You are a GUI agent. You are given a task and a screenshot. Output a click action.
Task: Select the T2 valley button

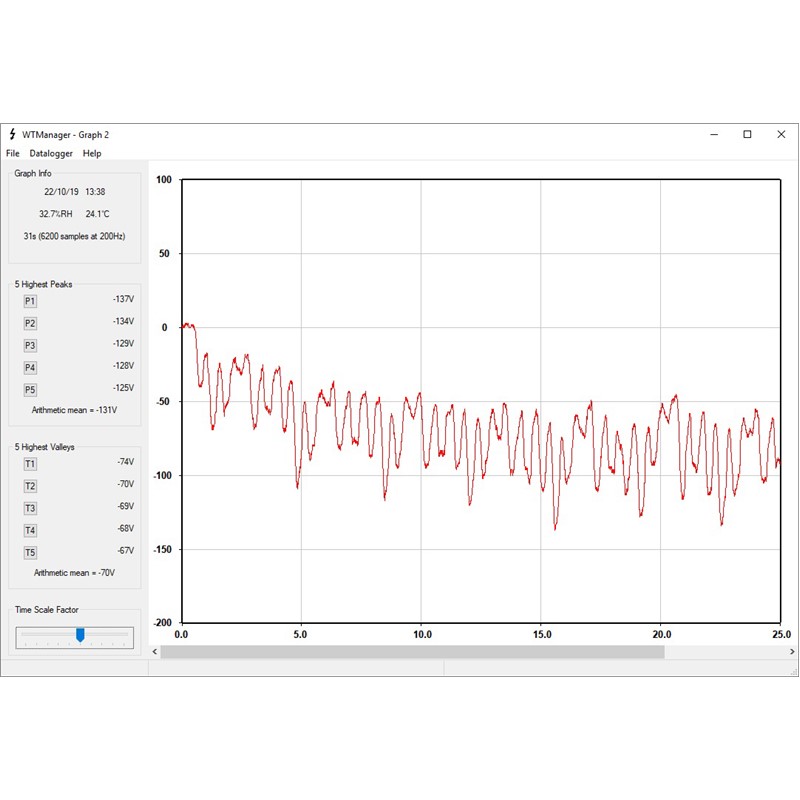pos(30,486)
